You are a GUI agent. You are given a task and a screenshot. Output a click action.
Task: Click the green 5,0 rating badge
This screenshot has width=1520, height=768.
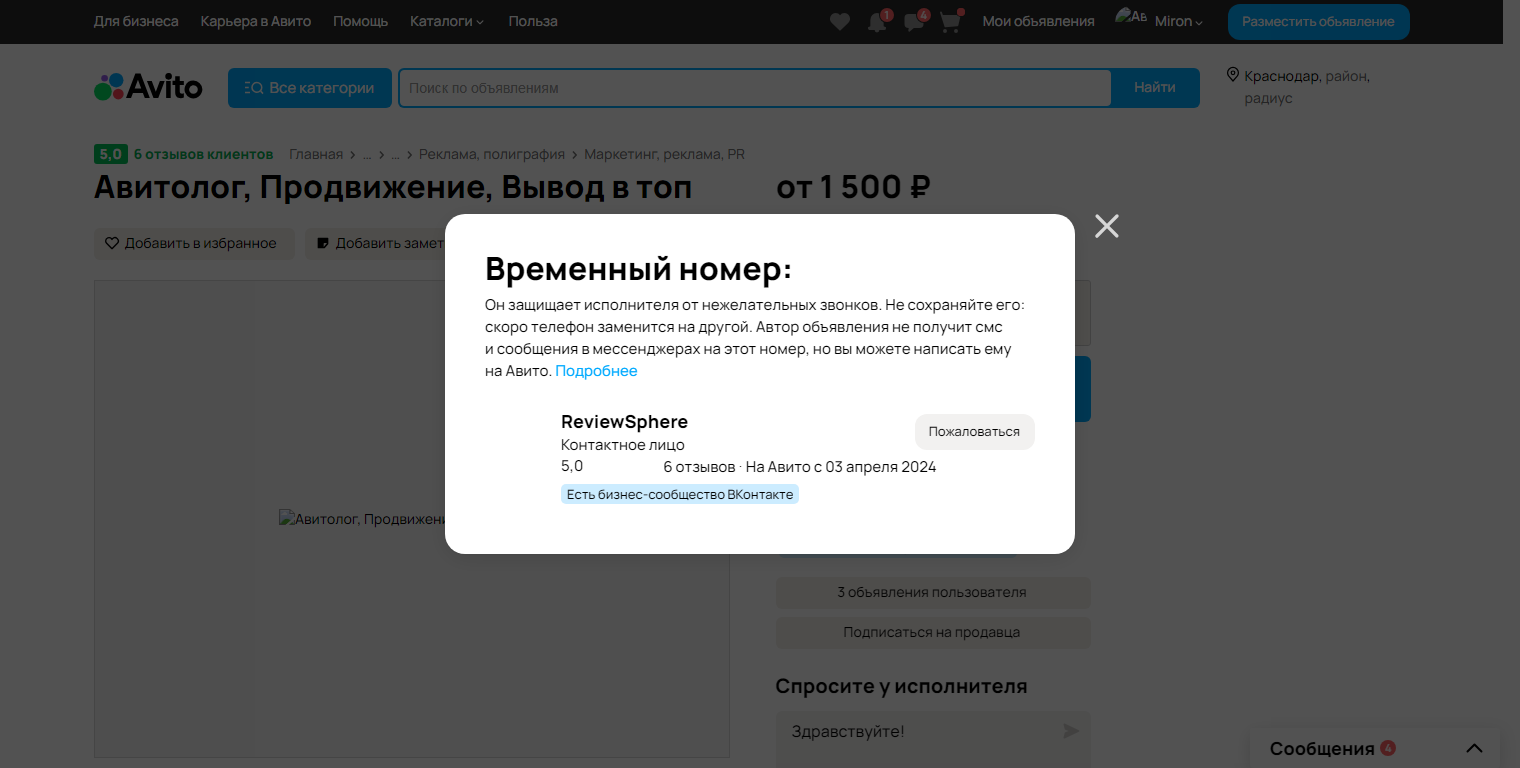click(111, 154)
